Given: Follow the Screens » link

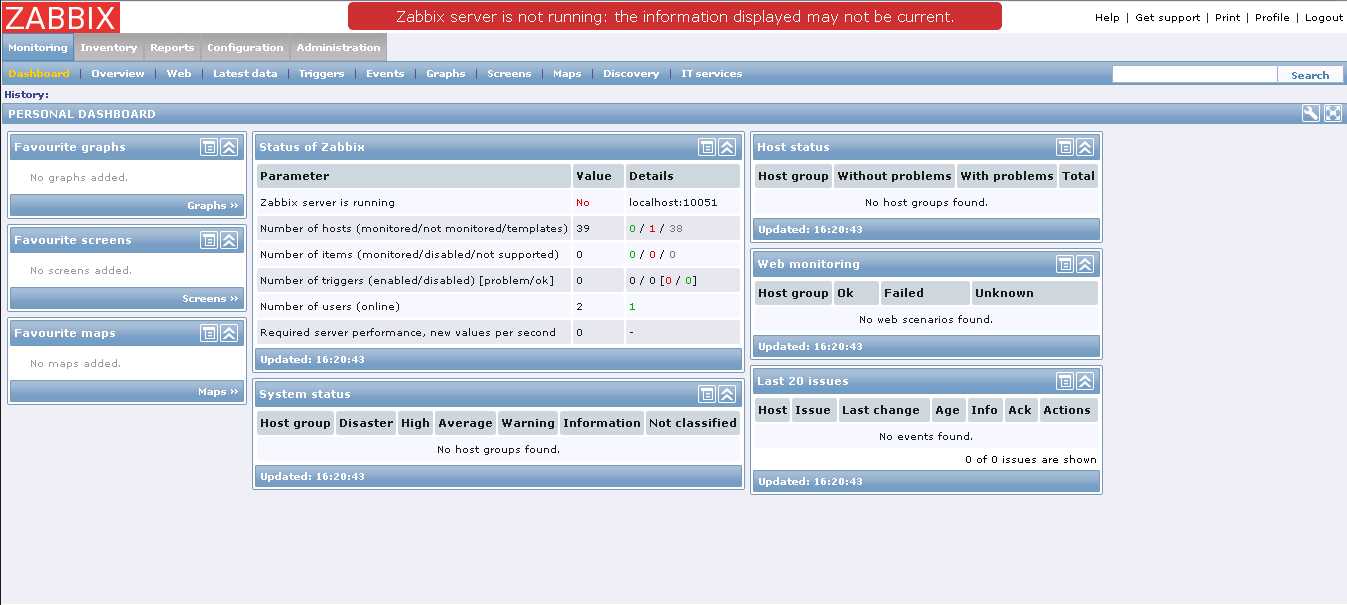Looking at the screenshot, I should pyautogui.click(x=211, y=299).
